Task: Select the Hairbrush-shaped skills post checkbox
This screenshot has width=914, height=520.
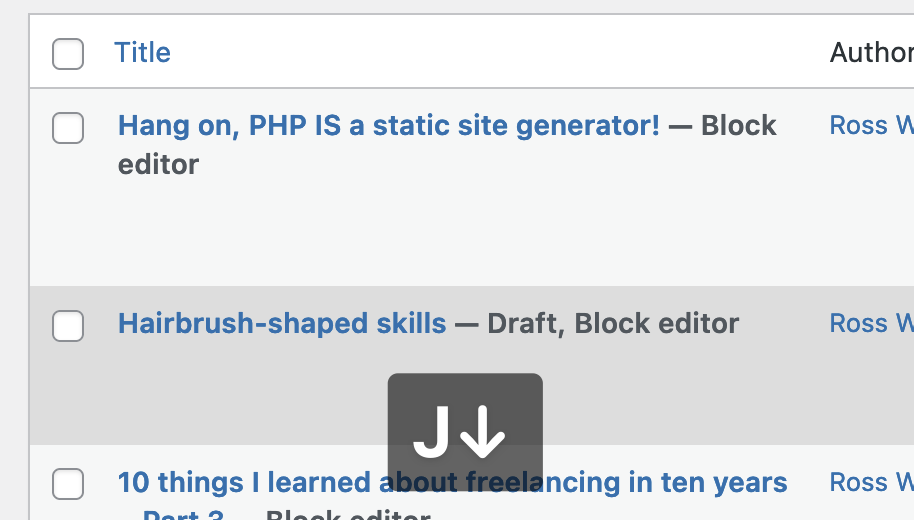Action: tap(68, 326)
